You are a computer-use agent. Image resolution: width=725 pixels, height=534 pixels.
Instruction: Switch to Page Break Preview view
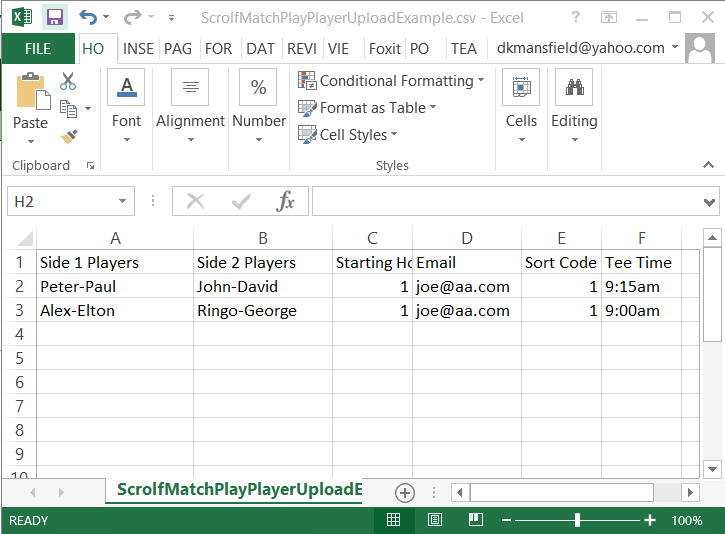[475, 520]
